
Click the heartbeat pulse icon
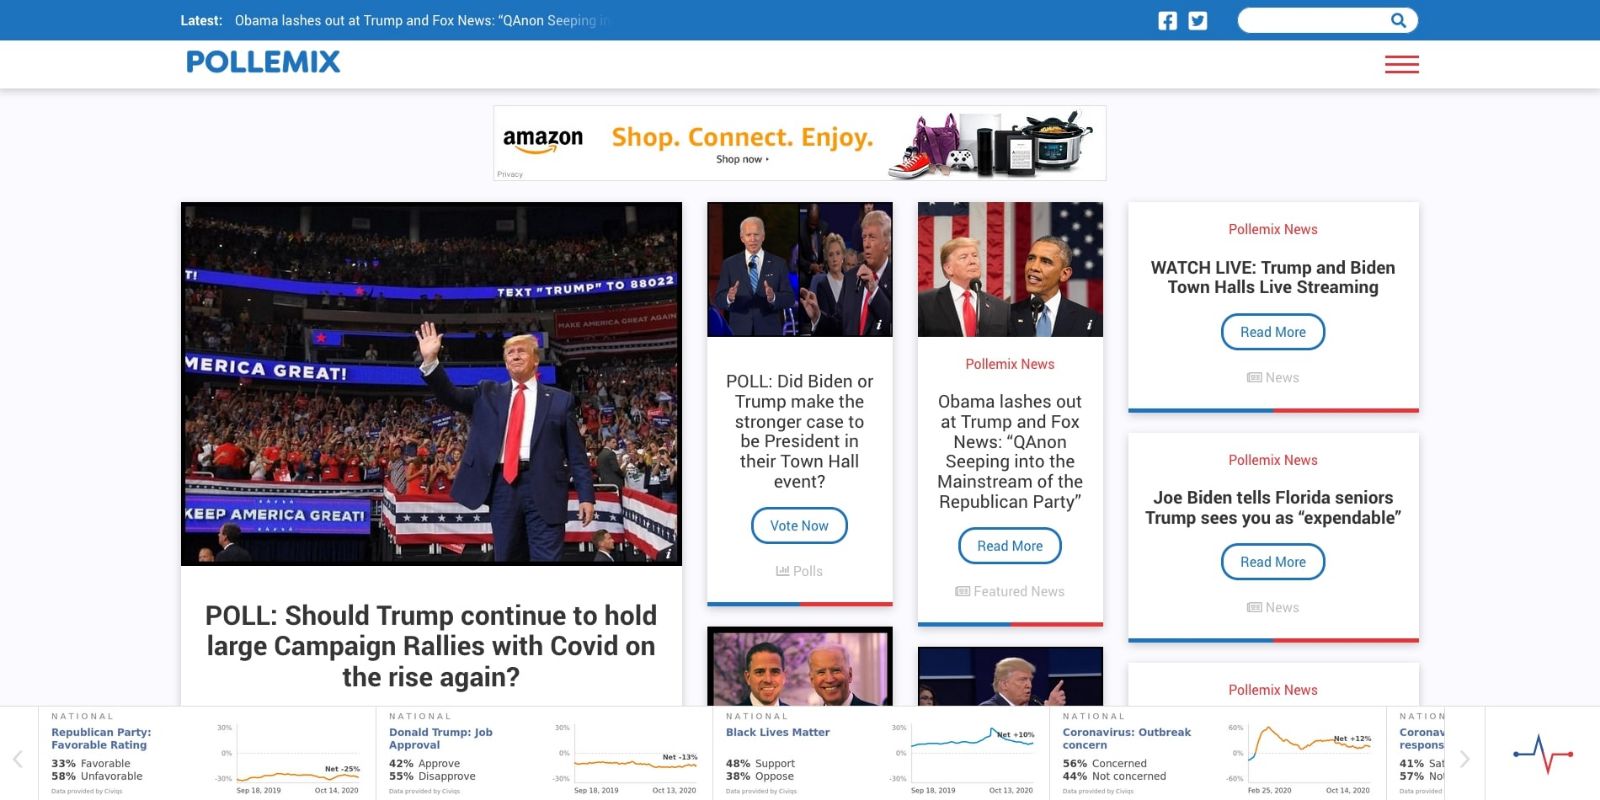pos(1542,753)
